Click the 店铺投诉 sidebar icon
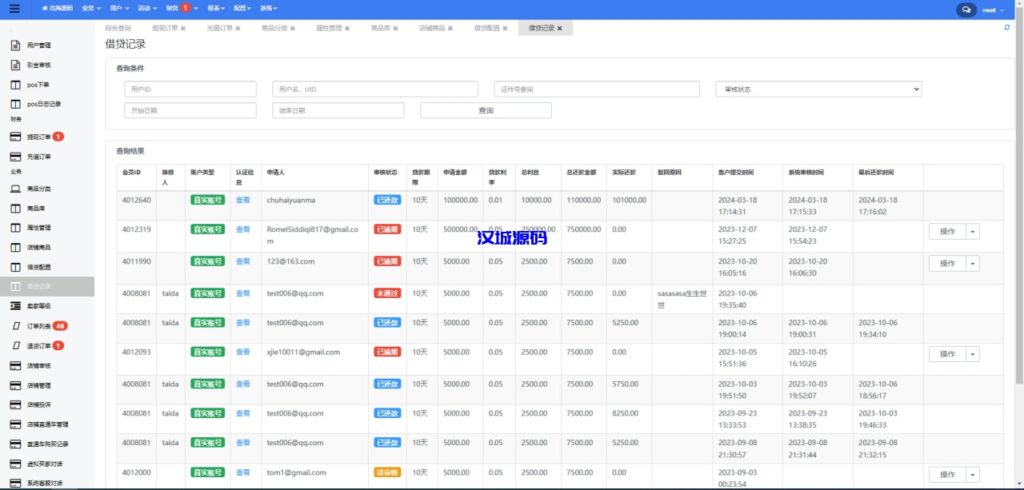The width and height of the screenshot is (1024, 490). 16,404
